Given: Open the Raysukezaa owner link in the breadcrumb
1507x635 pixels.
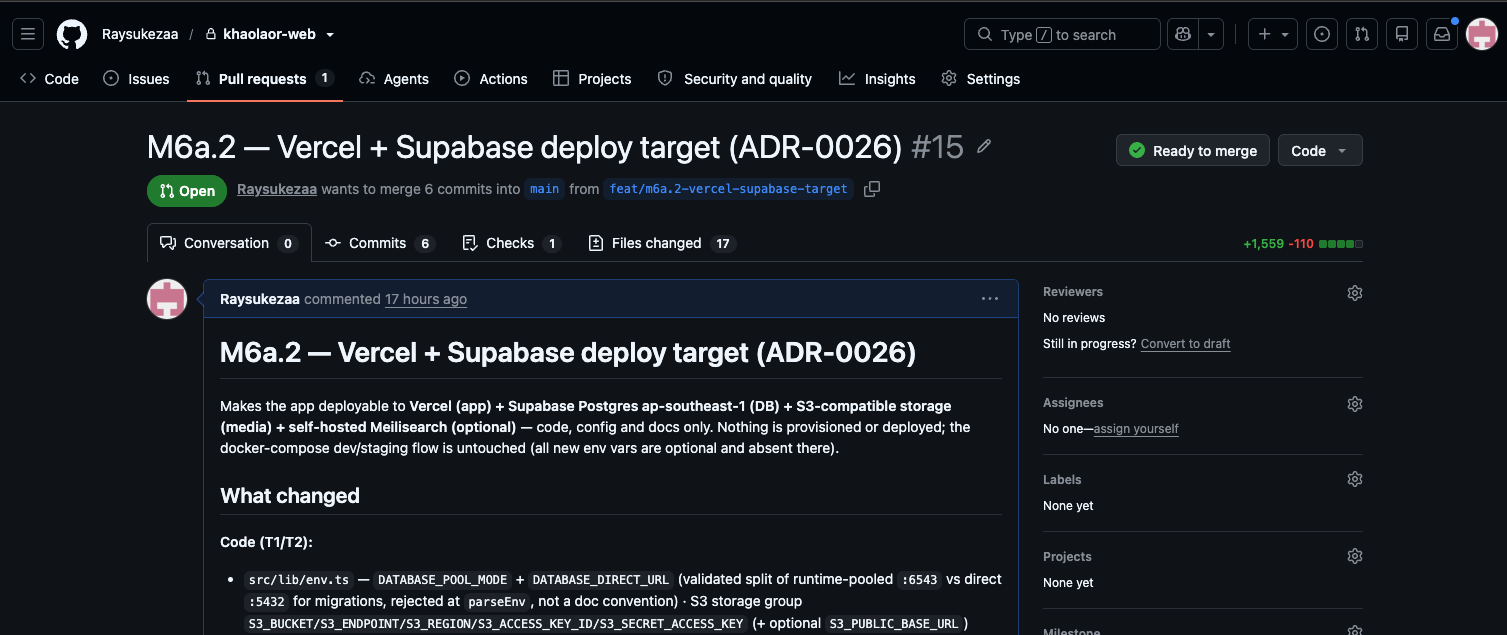Looking at the screenshot, I should pos(140,34).
